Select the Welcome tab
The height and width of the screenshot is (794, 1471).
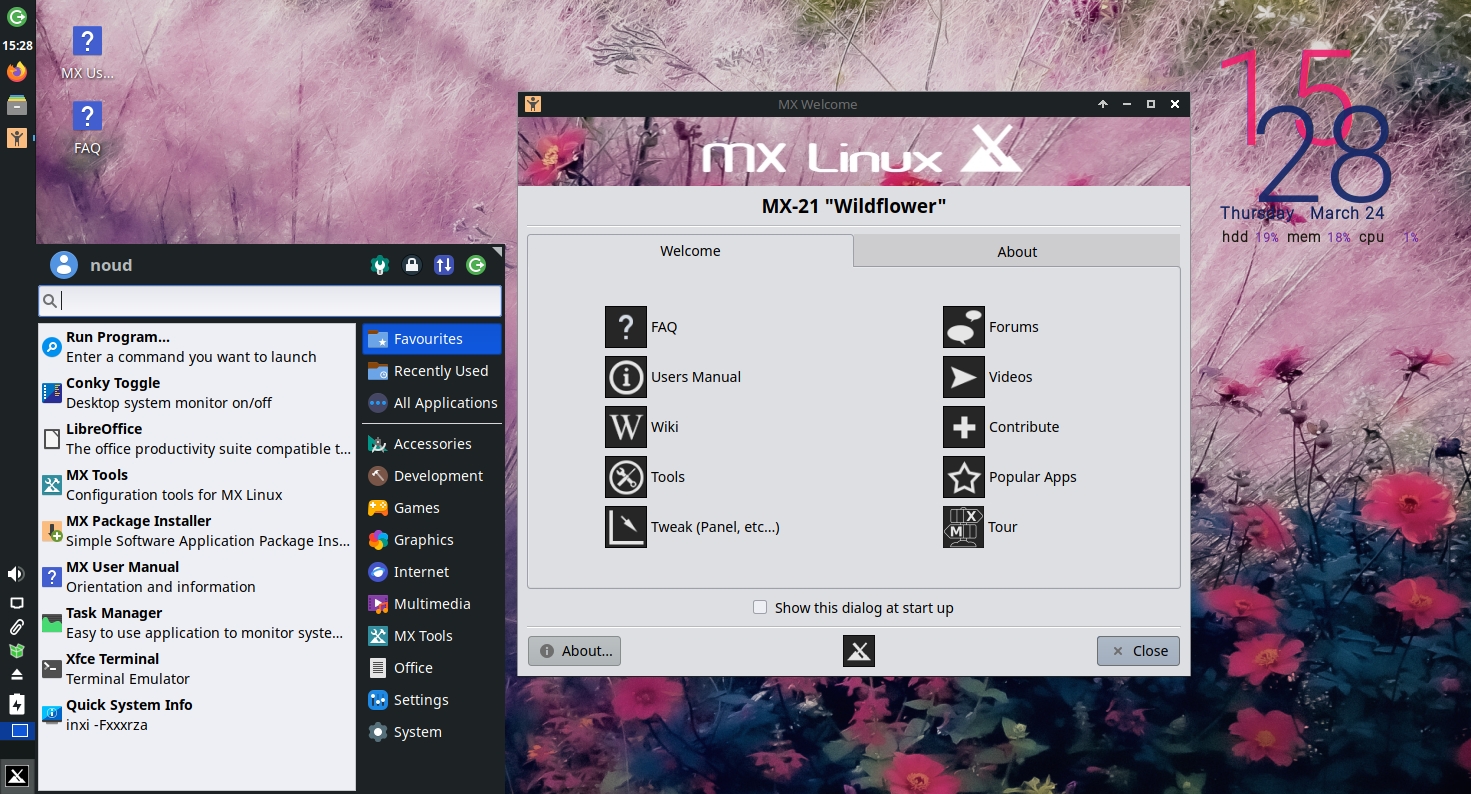(689, 251)
